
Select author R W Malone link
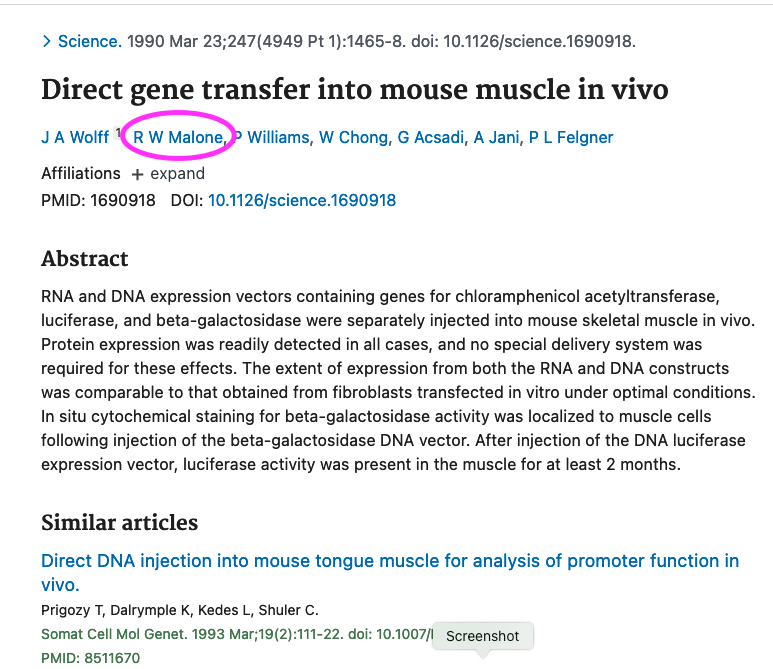coord(178,137)
